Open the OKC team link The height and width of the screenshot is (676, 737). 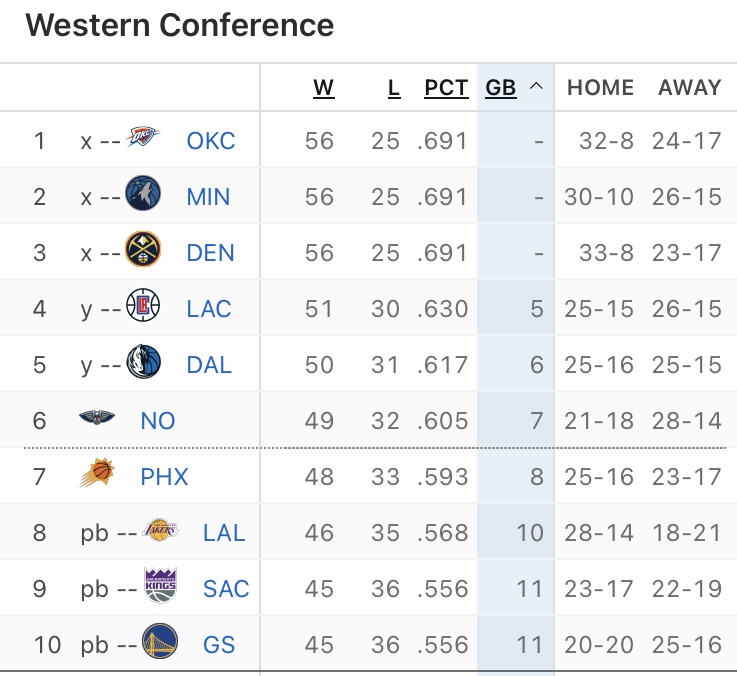[x=211, y=140]
